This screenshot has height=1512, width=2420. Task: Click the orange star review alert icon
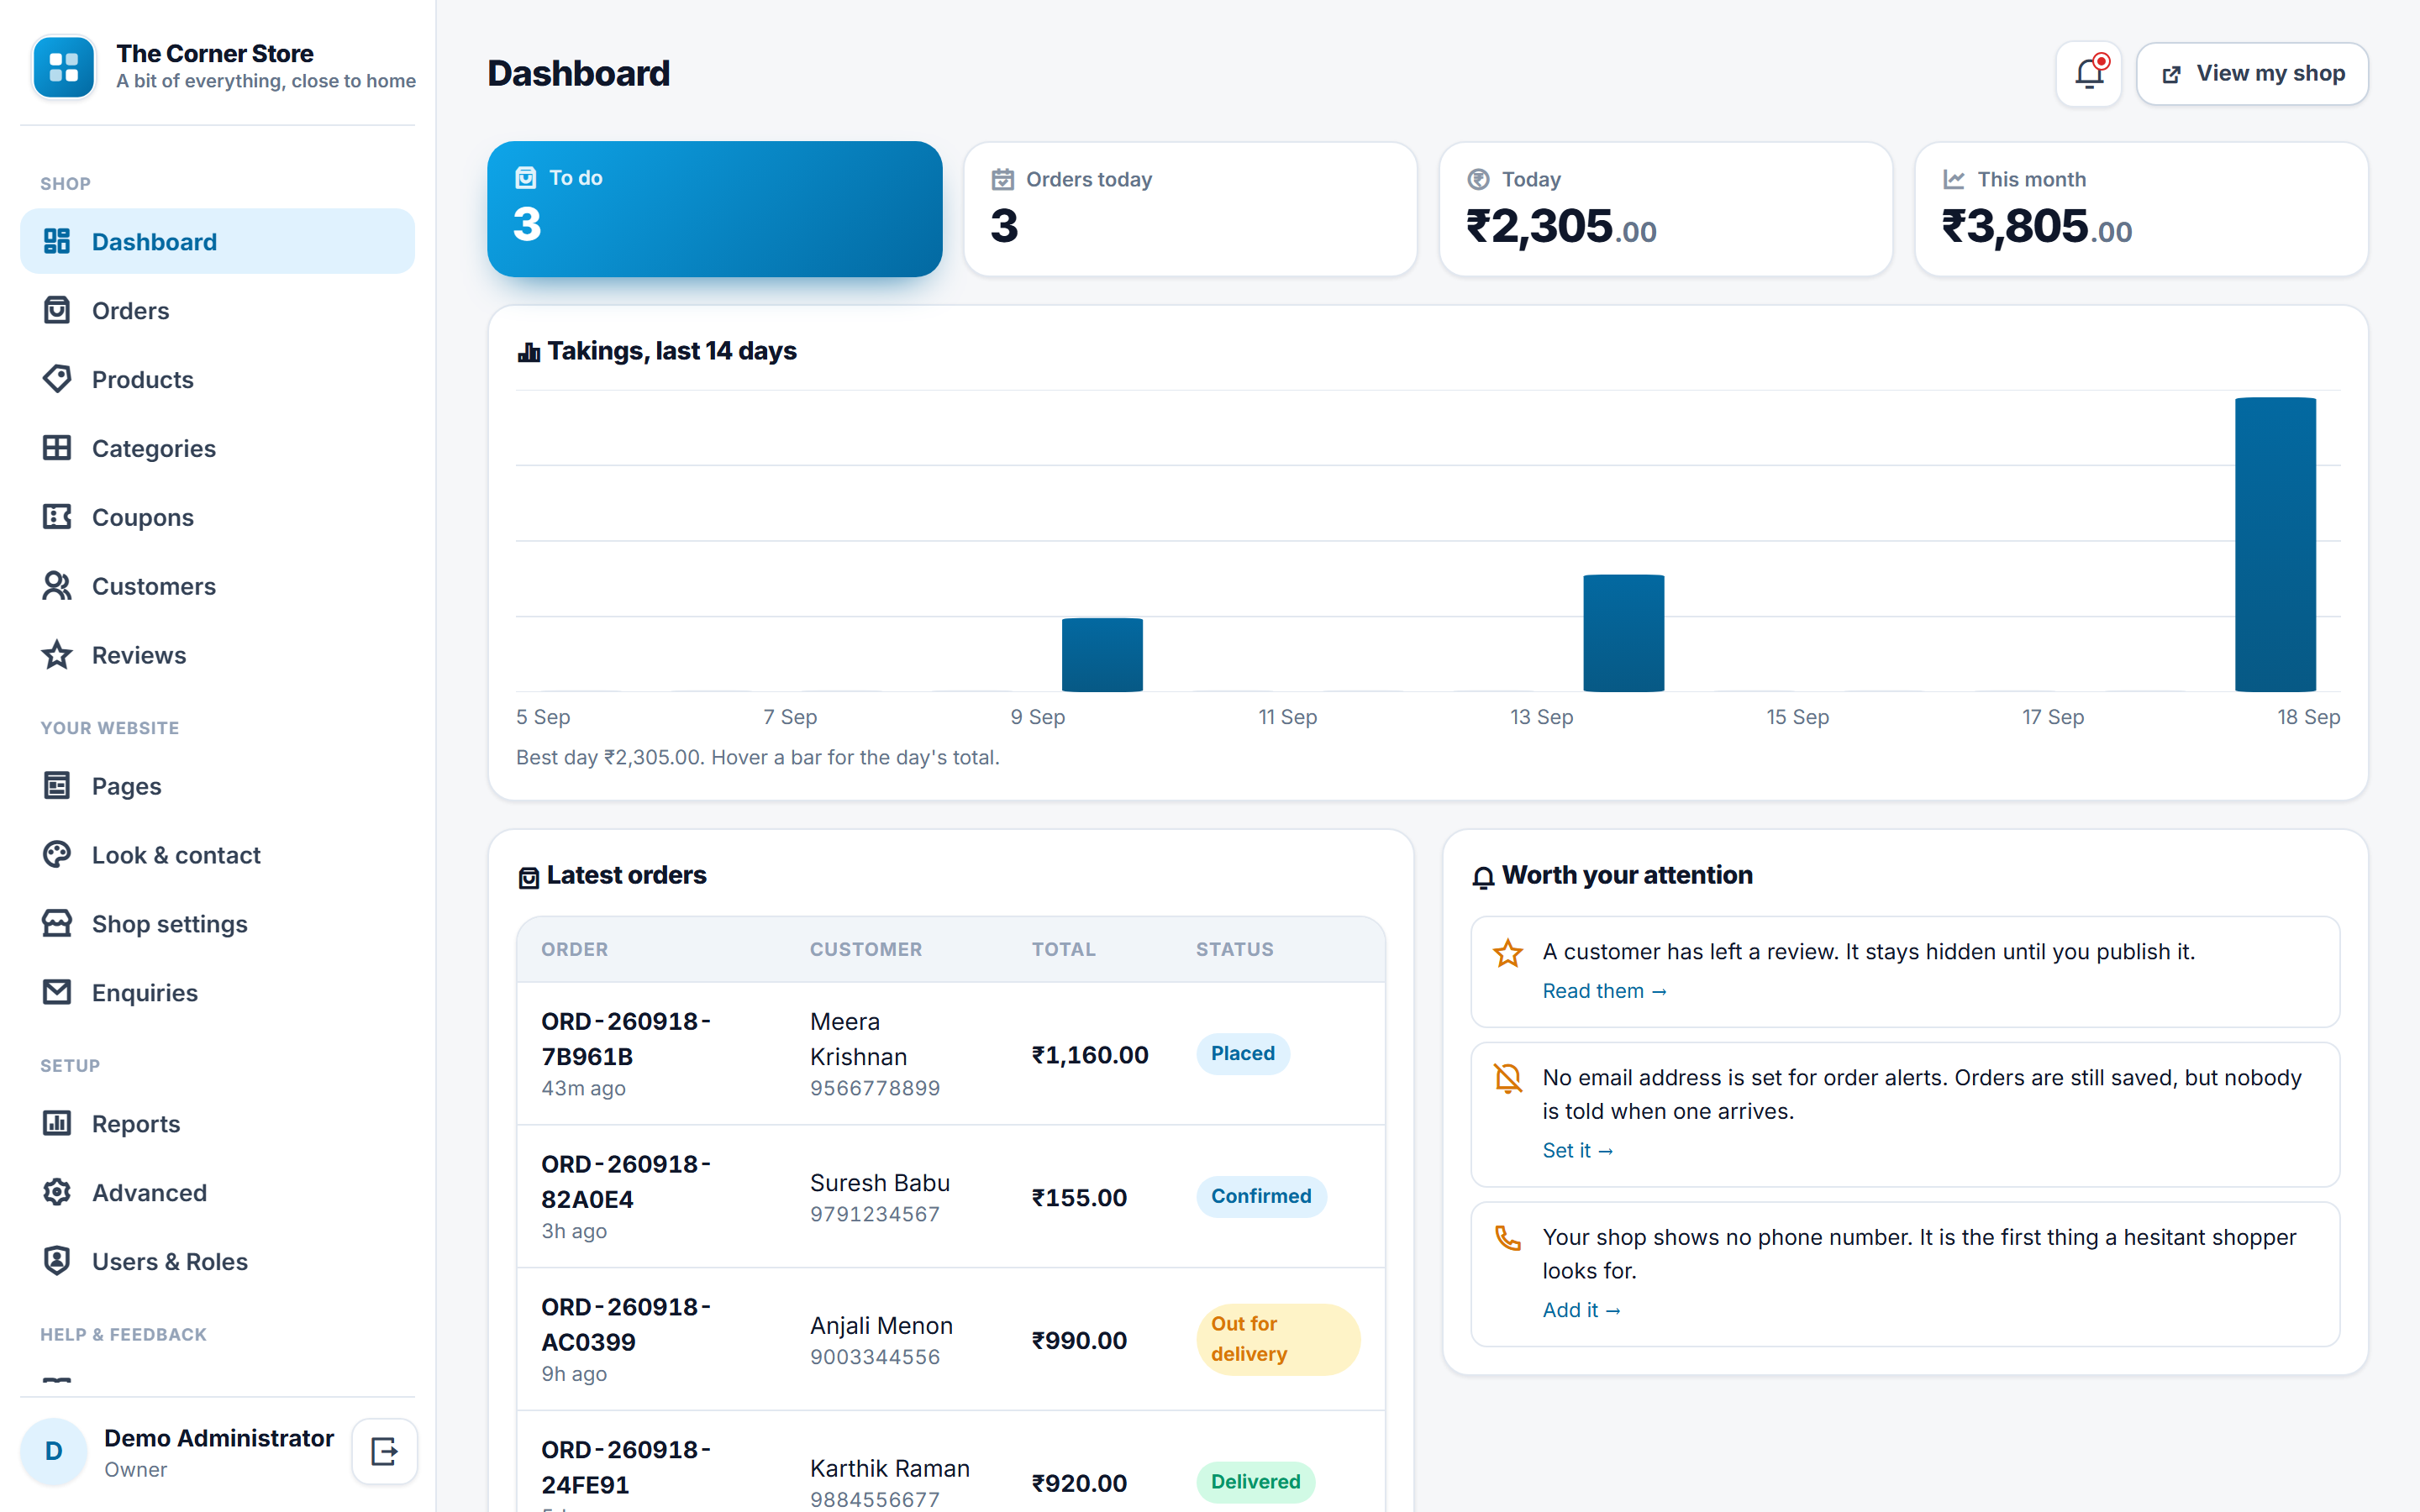pyautogui.click(x=1508, y=953)
